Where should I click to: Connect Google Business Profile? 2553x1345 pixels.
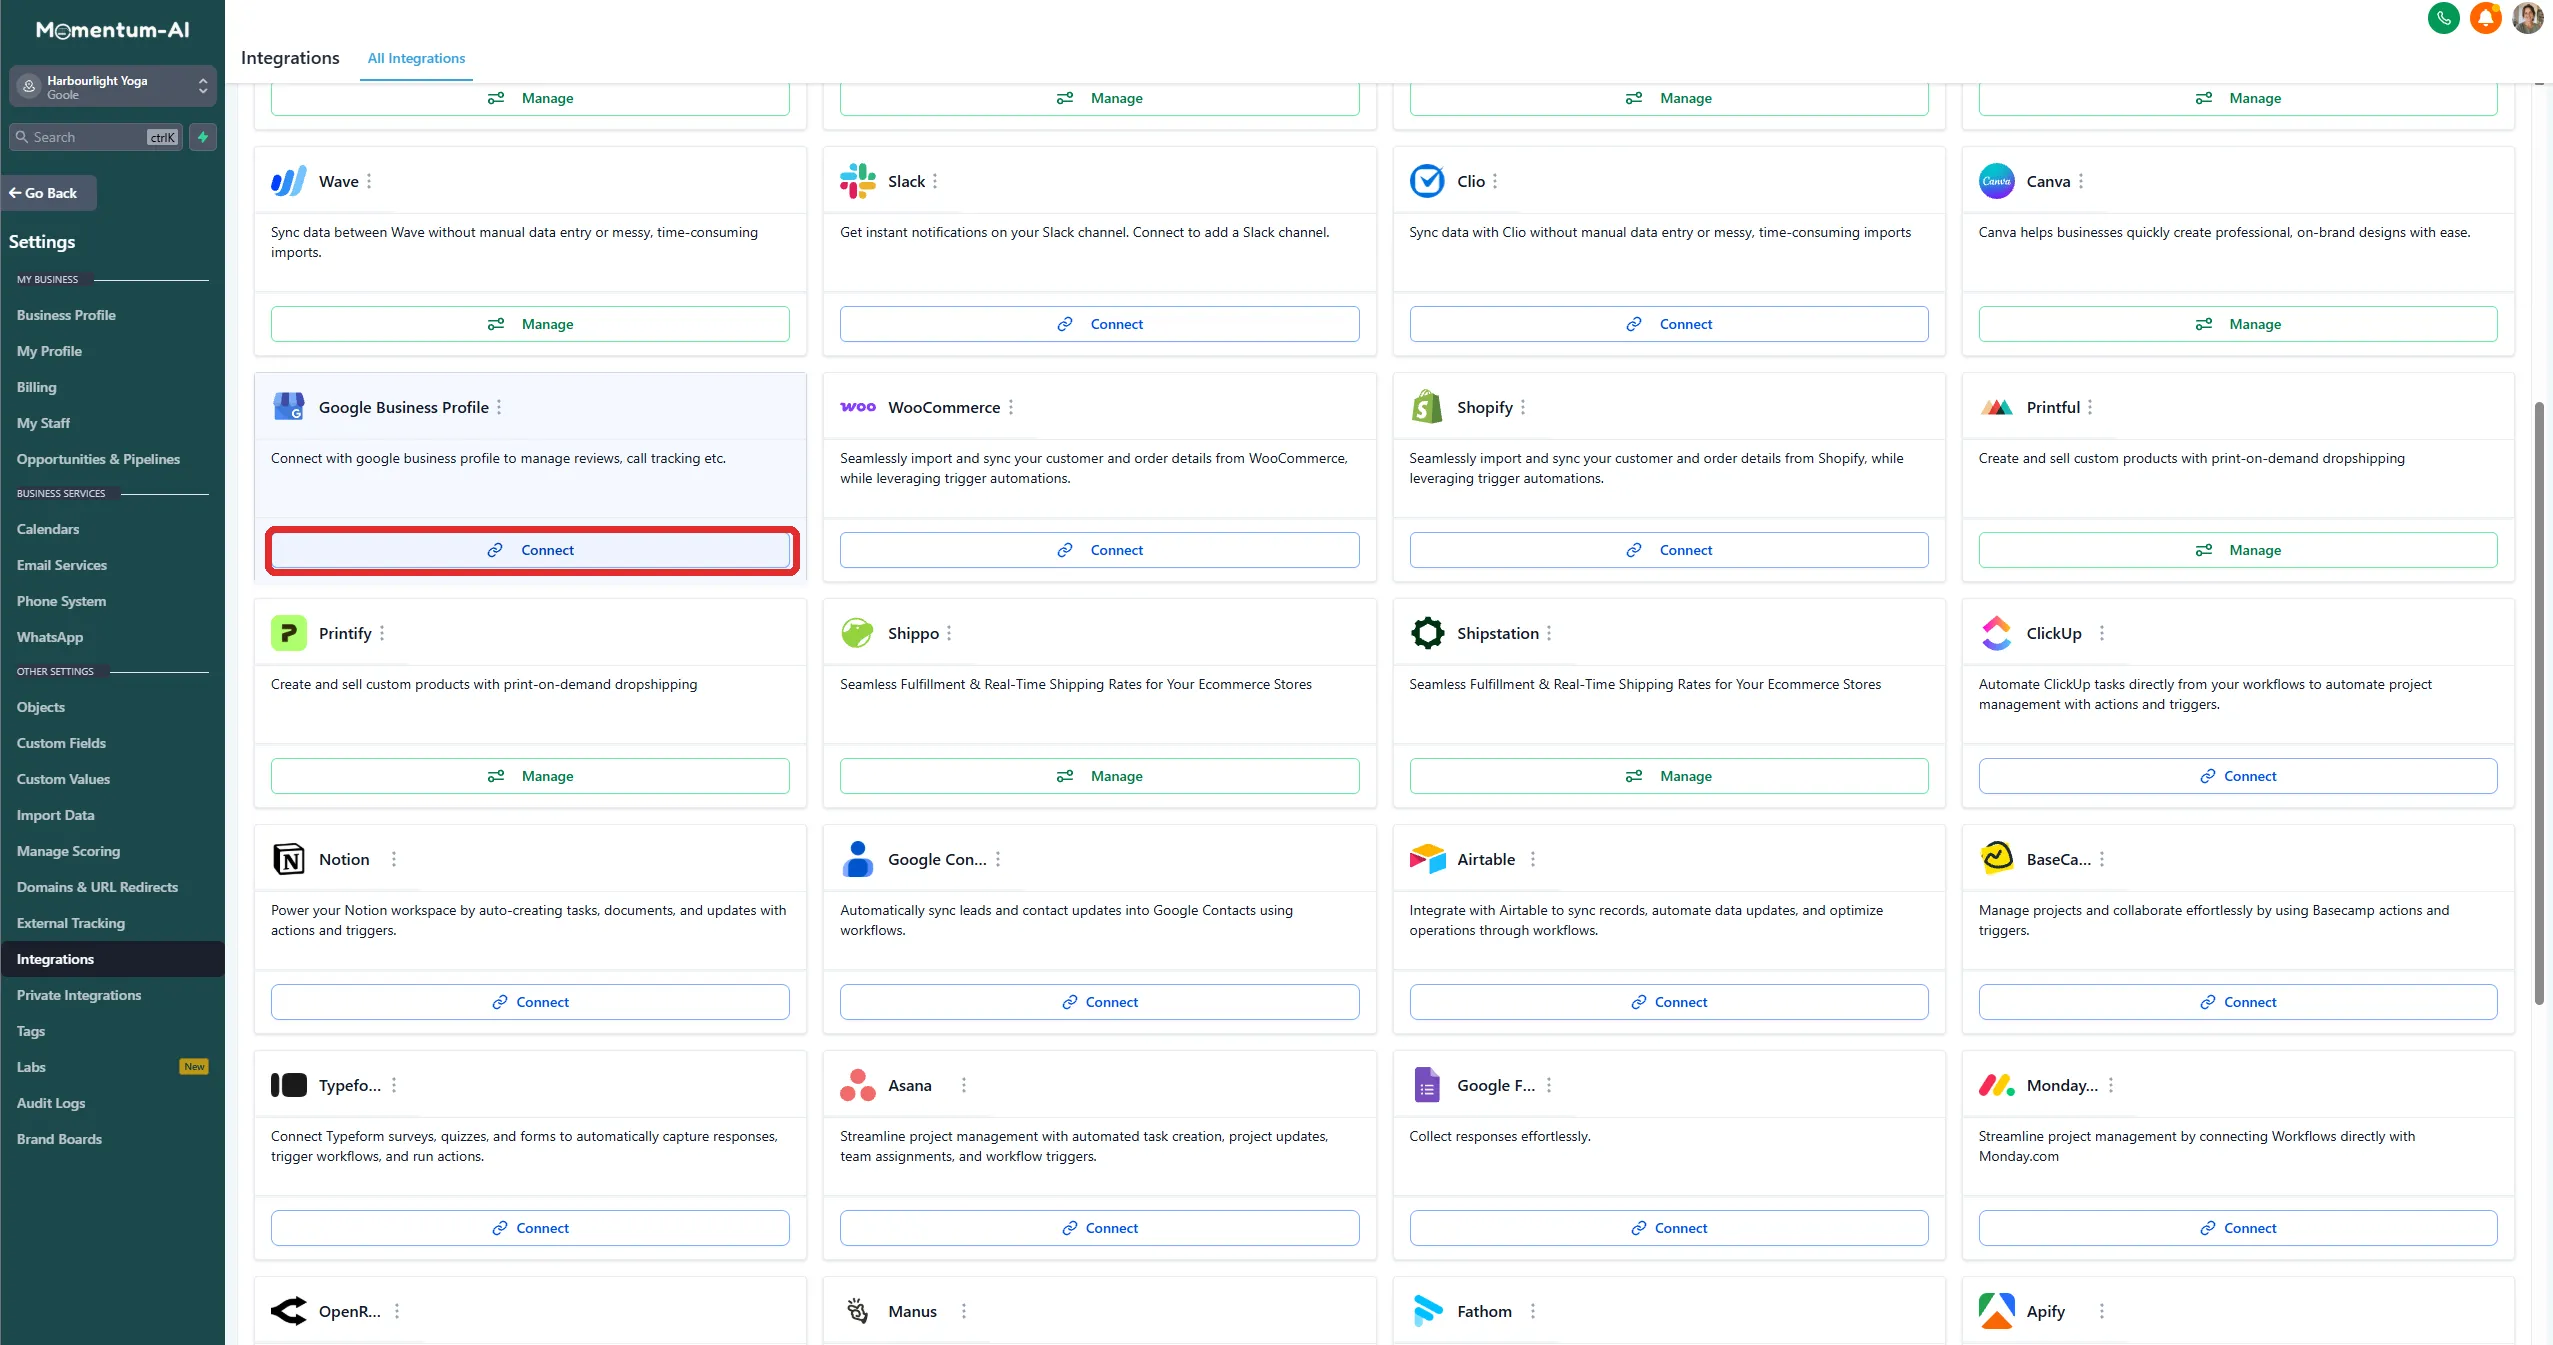point(531,550)
